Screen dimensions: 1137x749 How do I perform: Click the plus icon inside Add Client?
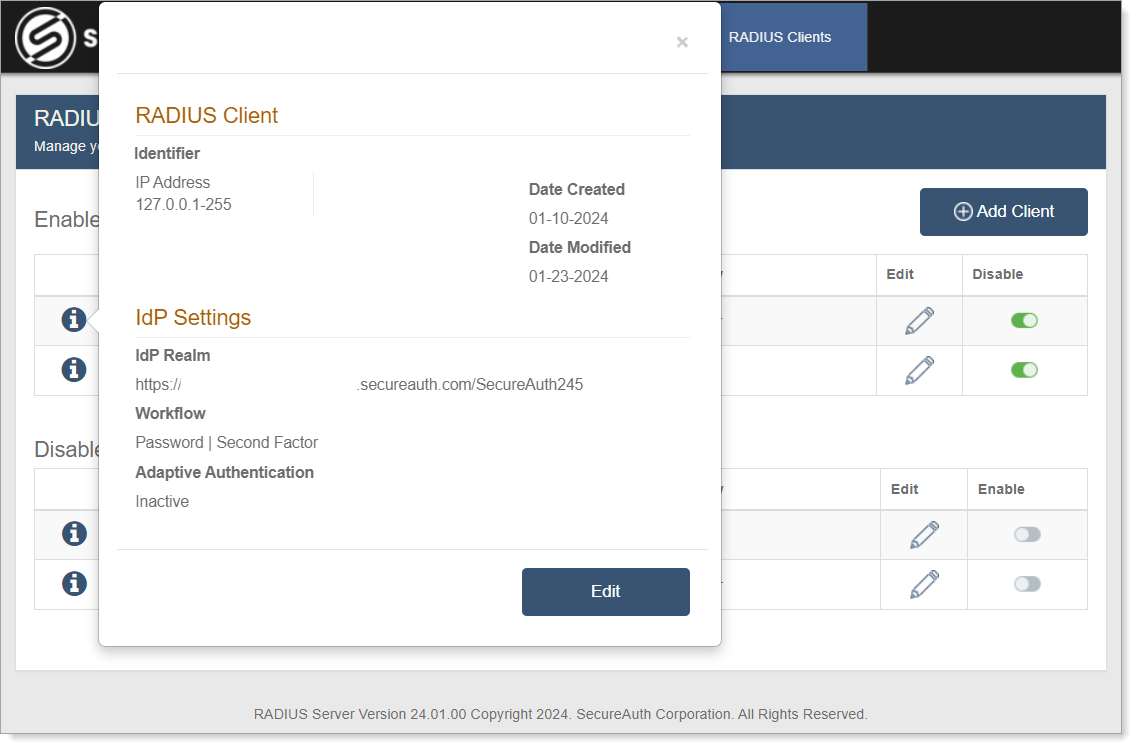pyautogui.click(x=963, y=211)
